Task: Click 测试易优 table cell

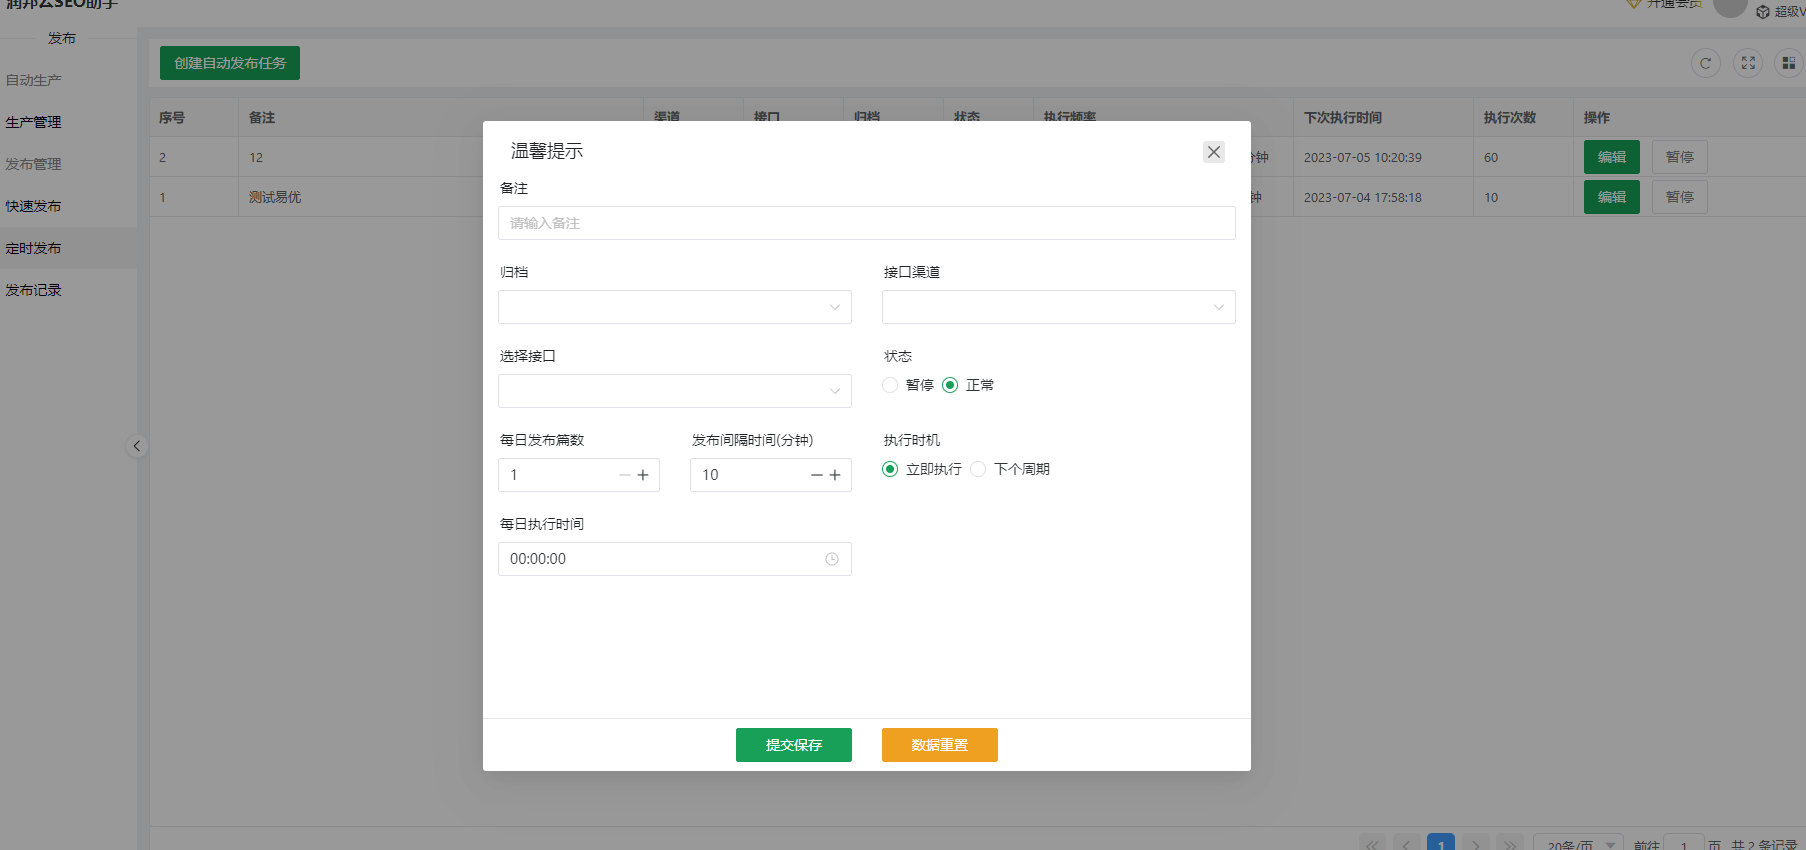Action: pyautogui.click(x=275, y=197)
